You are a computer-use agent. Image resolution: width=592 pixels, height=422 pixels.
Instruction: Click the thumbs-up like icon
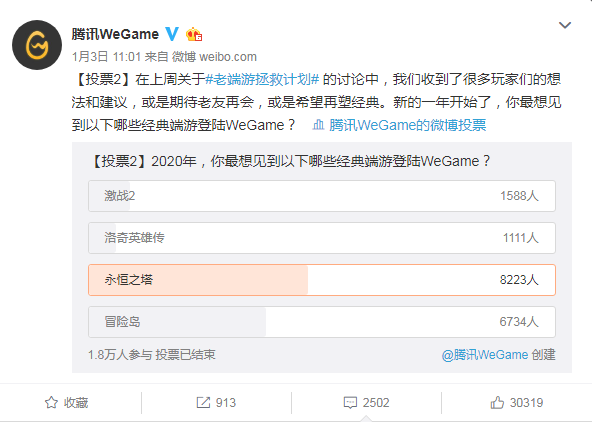point(497,403)
